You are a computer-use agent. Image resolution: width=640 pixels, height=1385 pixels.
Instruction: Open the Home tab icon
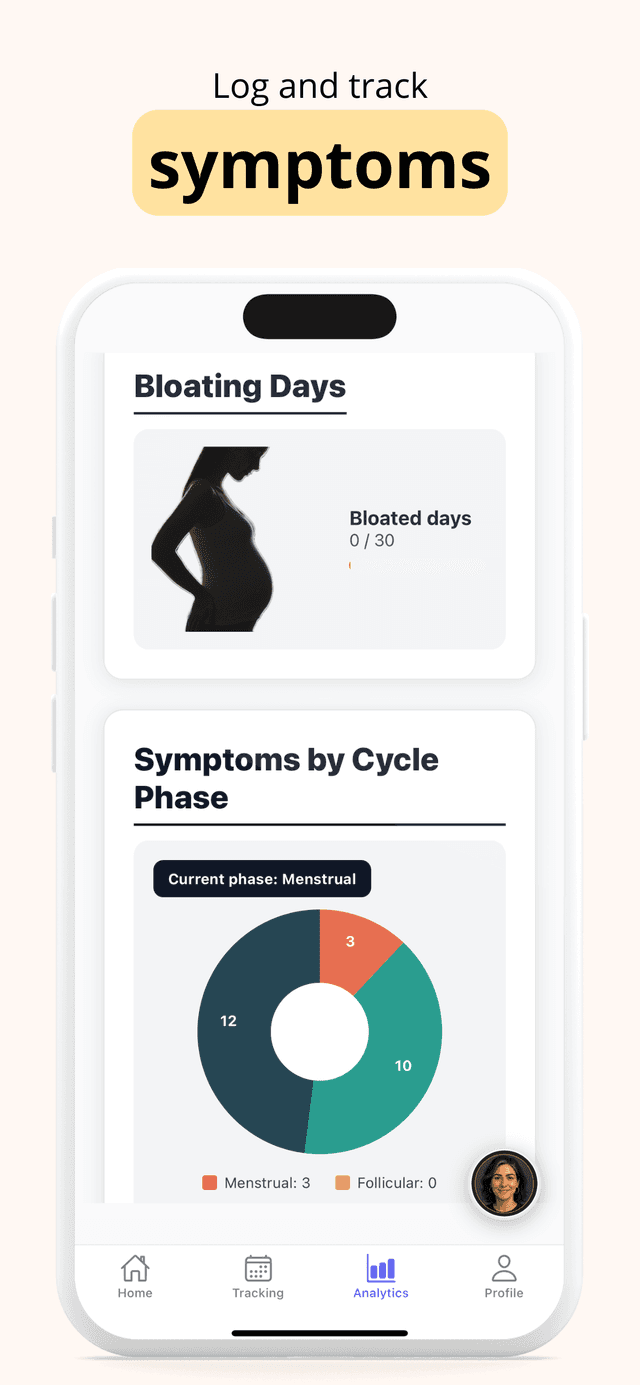tap(134, 1267)
